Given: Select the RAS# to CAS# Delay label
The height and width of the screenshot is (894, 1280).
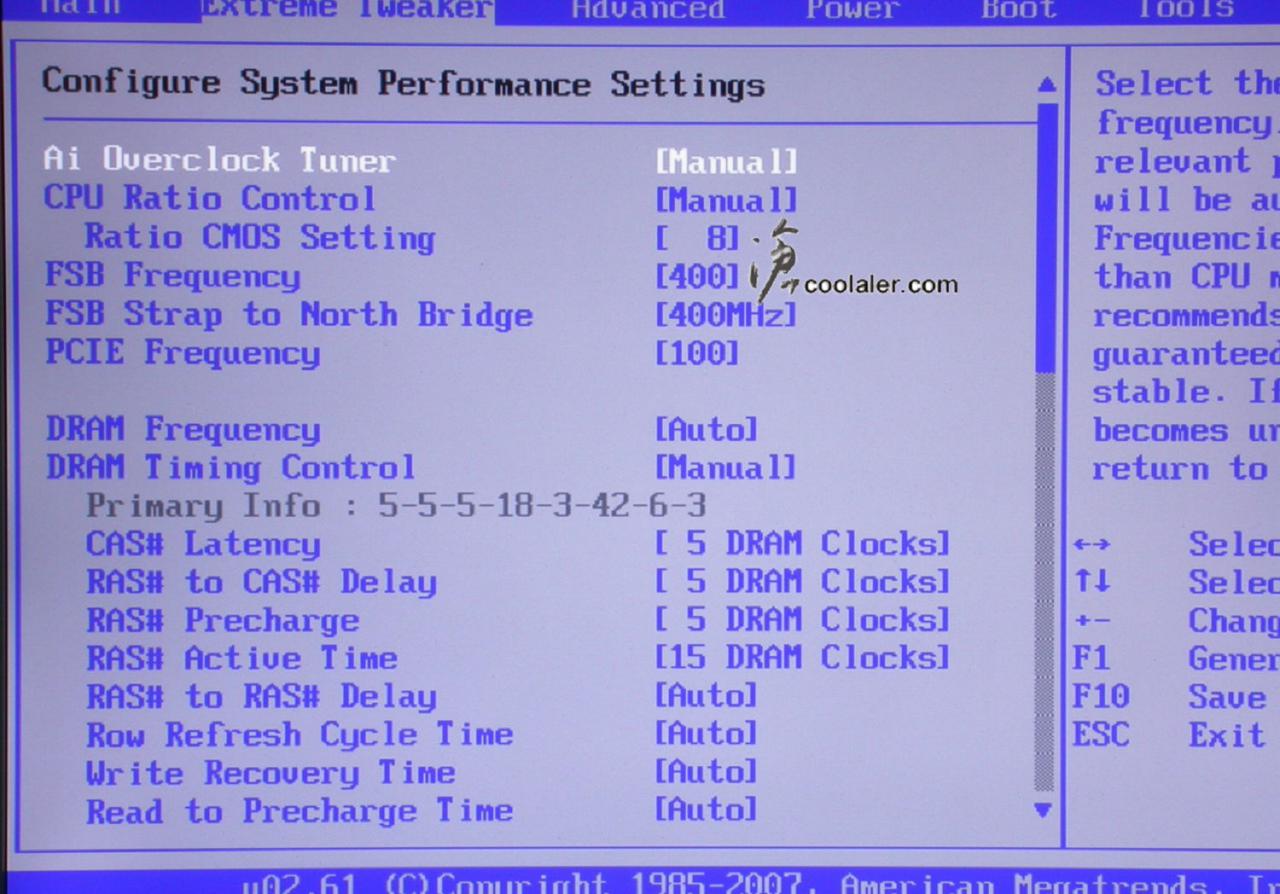Looking at the screenshot, I should (x=261, y=582).
